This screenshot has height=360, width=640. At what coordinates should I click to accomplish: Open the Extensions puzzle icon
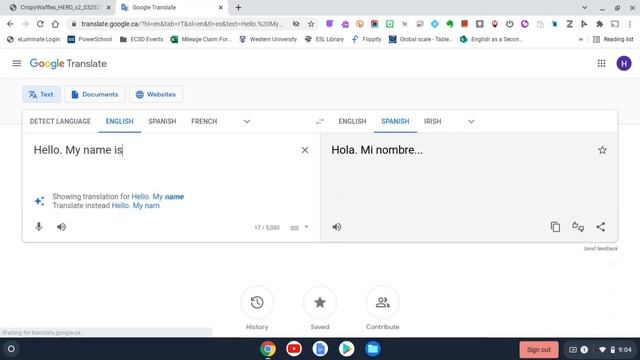pos(599,24)
